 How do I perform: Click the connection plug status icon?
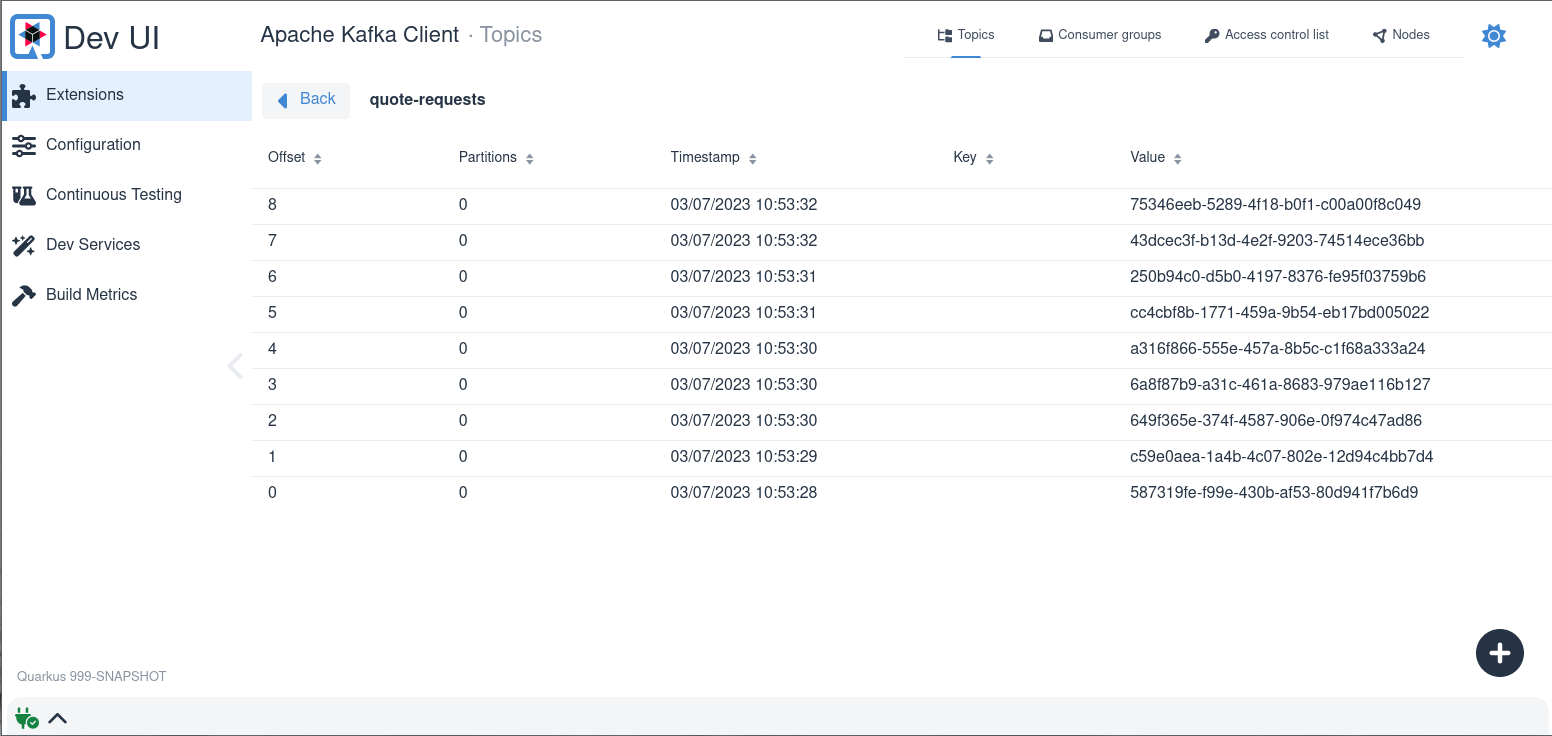27,717
